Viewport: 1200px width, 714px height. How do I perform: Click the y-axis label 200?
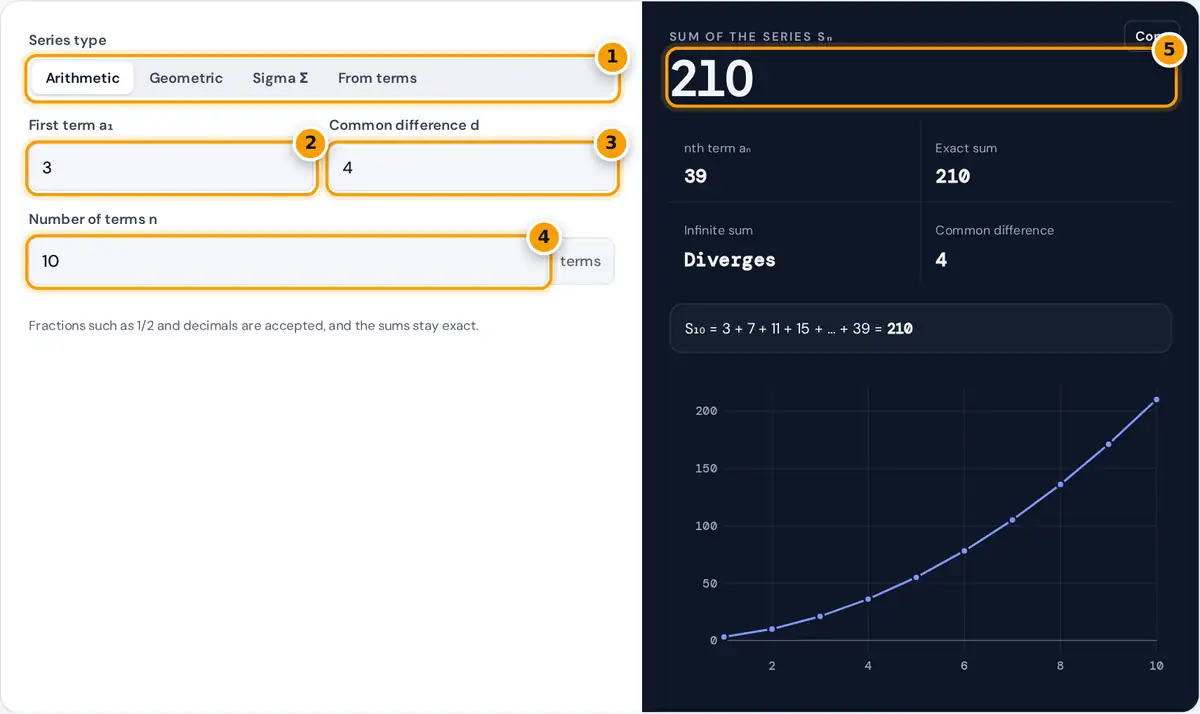pyautogui.click(x=706, y=411)
